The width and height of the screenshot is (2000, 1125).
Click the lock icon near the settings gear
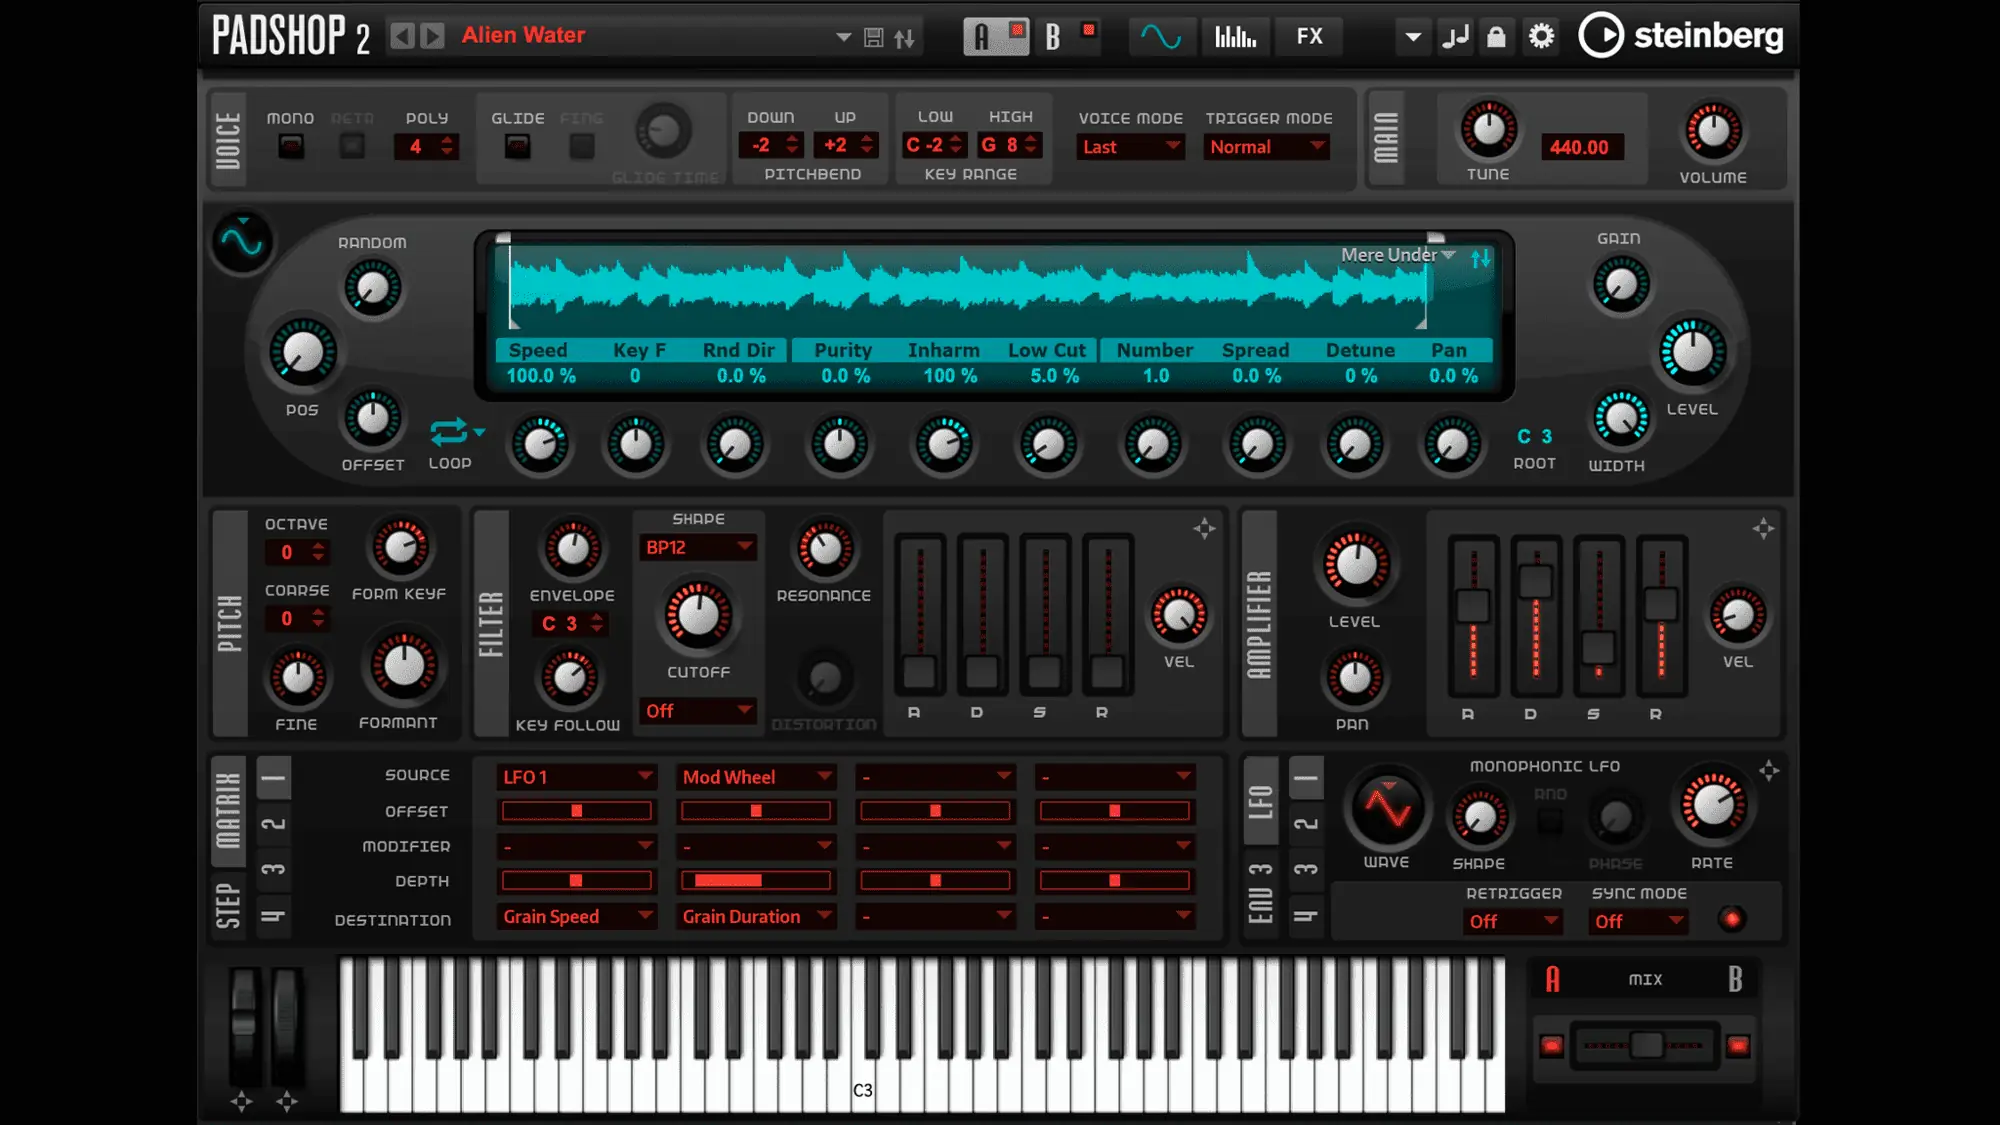(1497, 36)
